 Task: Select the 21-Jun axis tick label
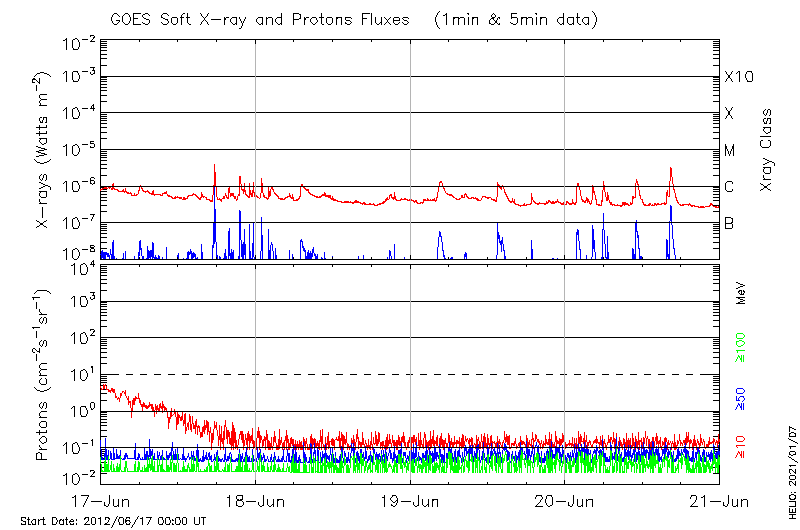click(x=719, y=500)
